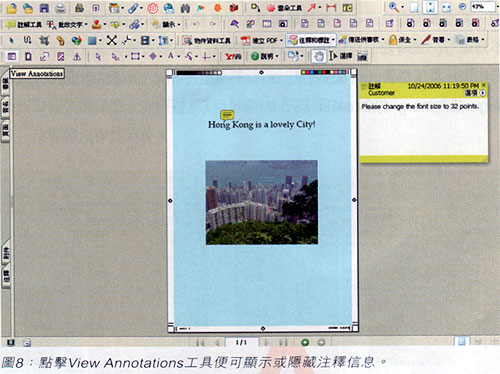Expand the Security lock menu
The height and width of the screenshot is (374, 500).
(402, 40)
